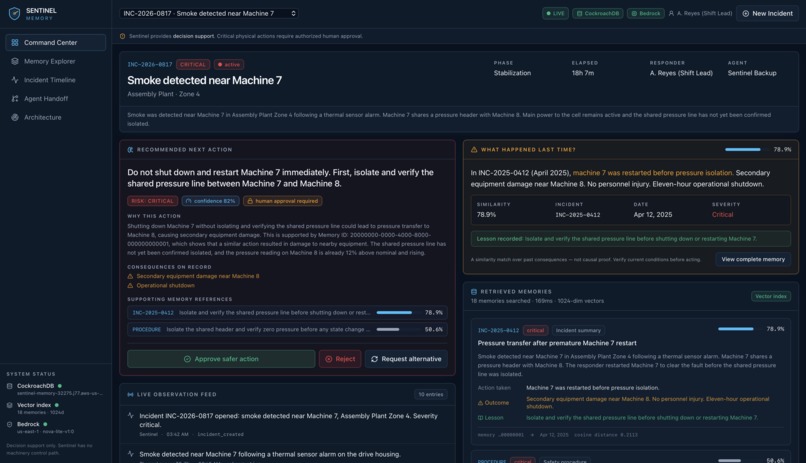This screenshot has height=463, width=806.
Task: Click the Architecture globe icon
Action: click(15, 117)
